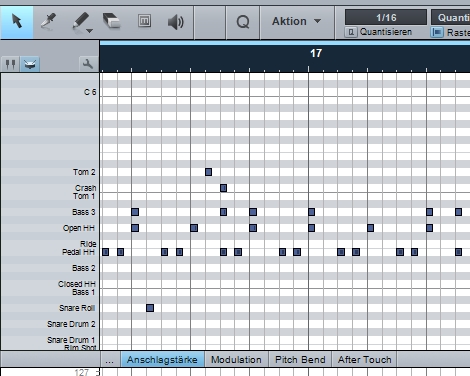Select the Snare Roll drum row label
This screenshot has width=470, height=376.
click(77, 308)
